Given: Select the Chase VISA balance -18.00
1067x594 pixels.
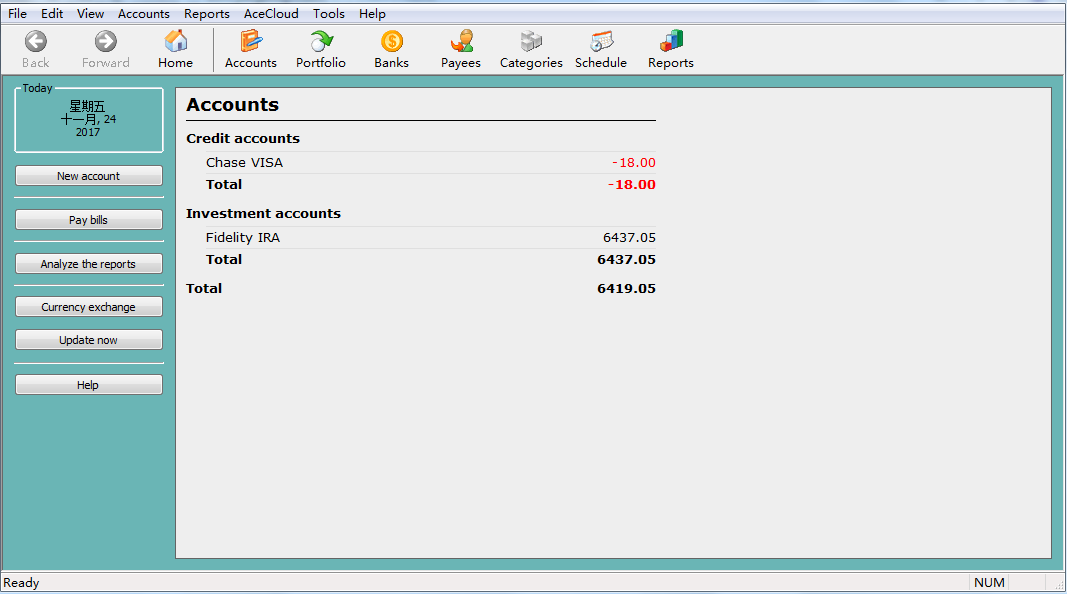Looking at the screenshot, I should point(634,163).
